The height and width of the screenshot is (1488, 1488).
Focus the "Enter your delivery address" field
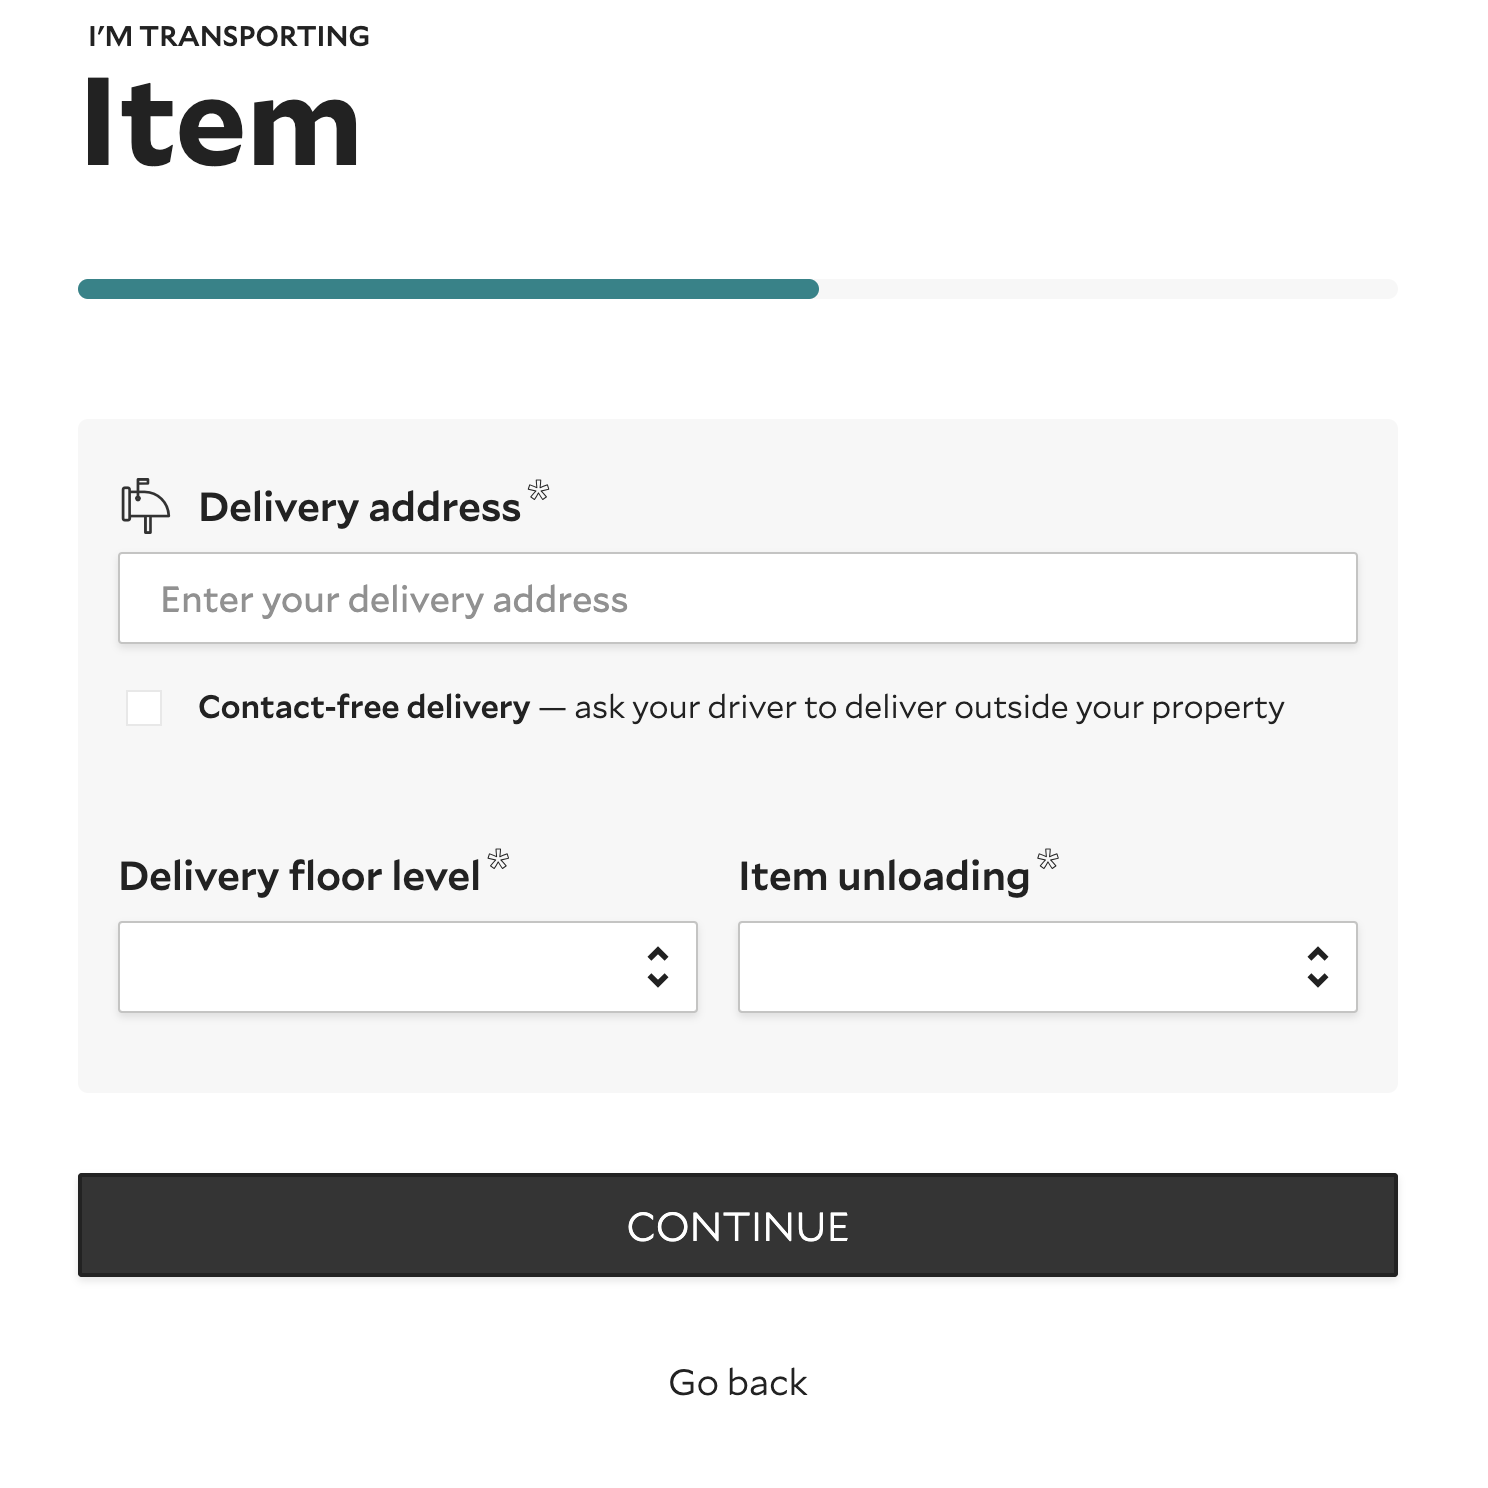coord(738,598)
